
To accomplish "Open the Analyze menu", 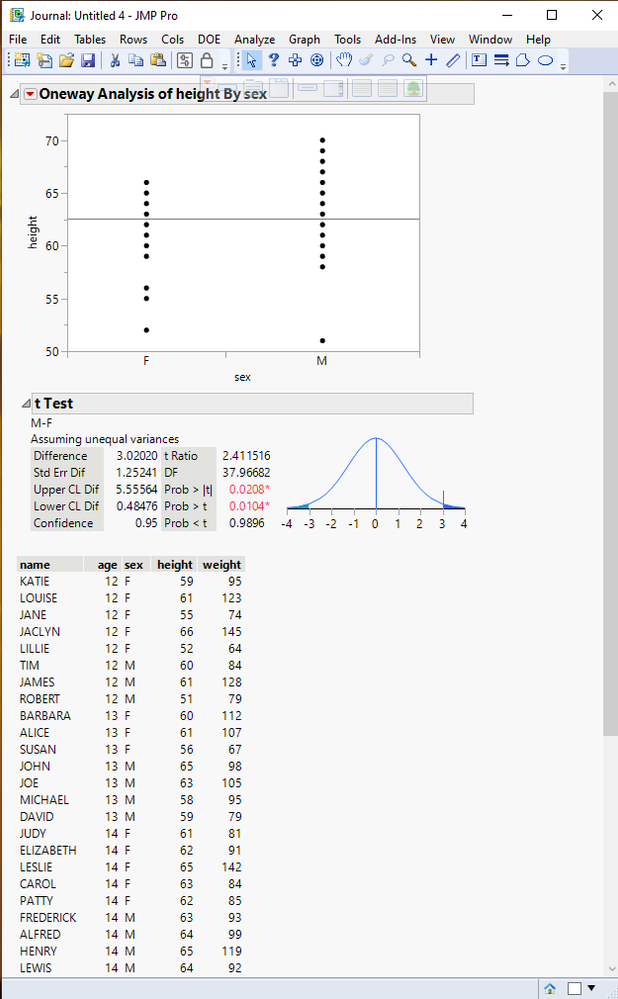I will click(x=254, y=40).
